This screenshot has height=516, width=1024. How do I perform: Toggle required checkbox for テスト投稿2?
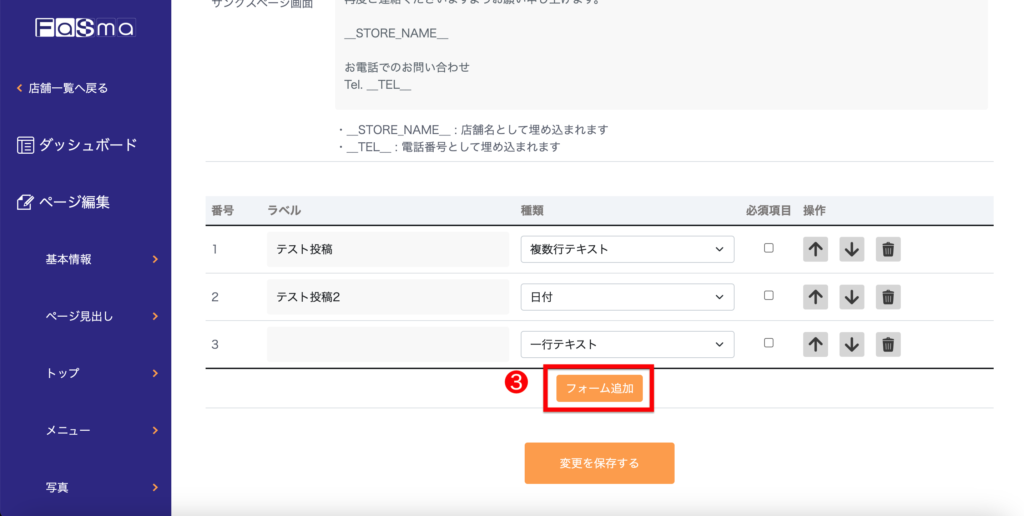pyautogui.click(x=768, y=296)
